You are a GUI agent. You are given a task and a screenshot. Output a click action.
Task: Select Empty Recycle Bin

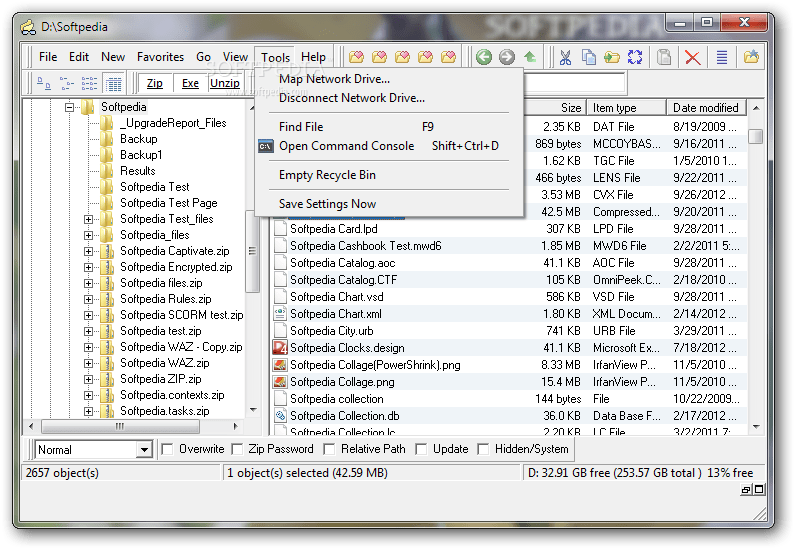(x=389, y=175)
